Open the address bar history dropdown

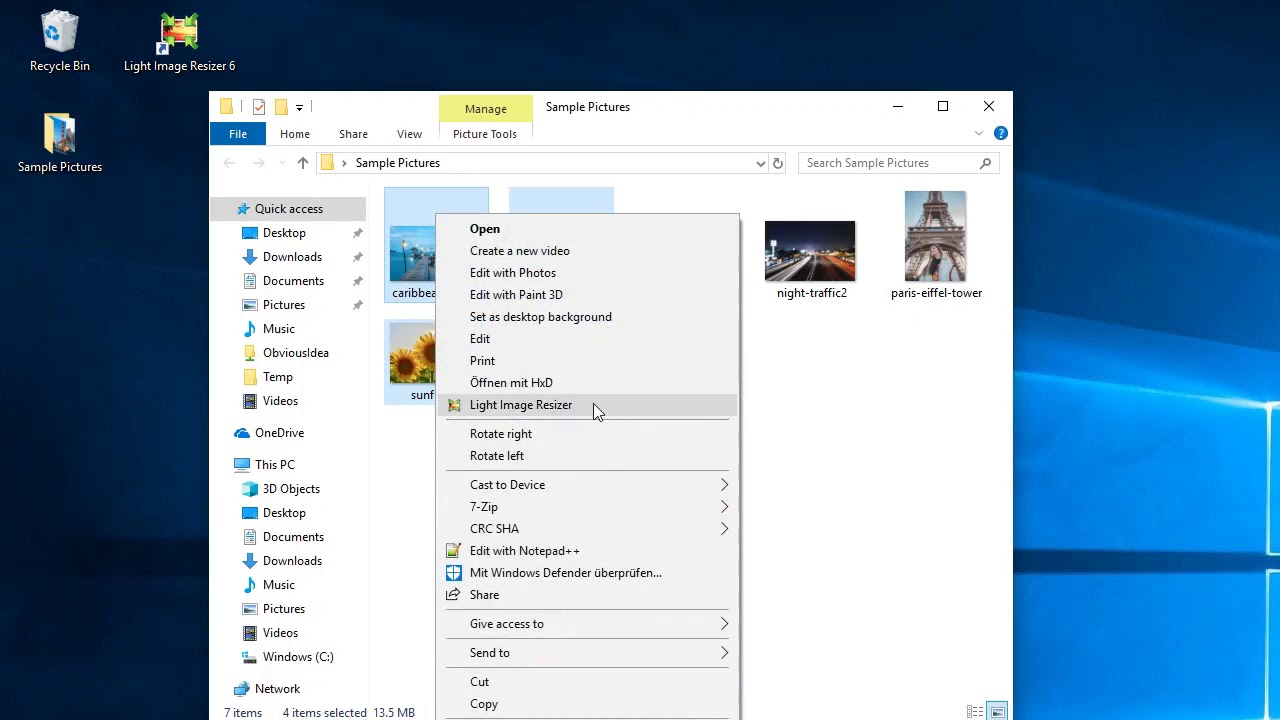point(761,163)
